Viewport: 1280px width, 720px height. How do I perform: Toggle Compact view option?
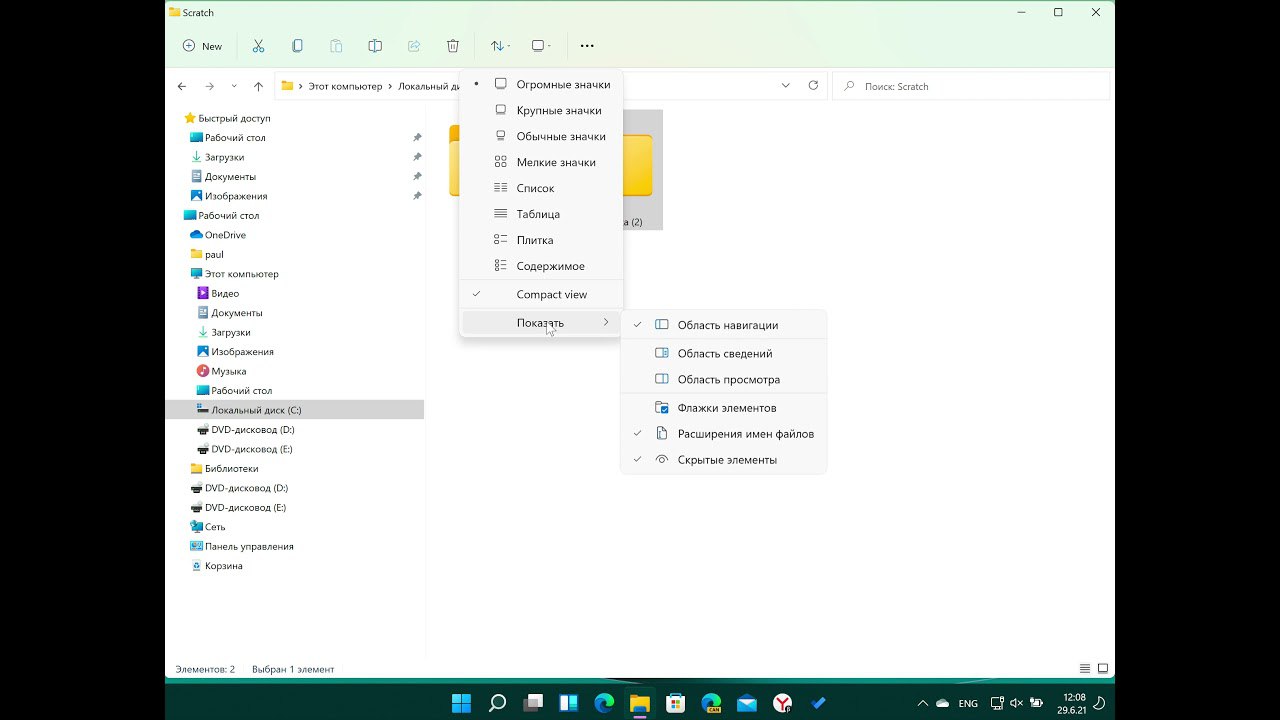pos(541,294)
